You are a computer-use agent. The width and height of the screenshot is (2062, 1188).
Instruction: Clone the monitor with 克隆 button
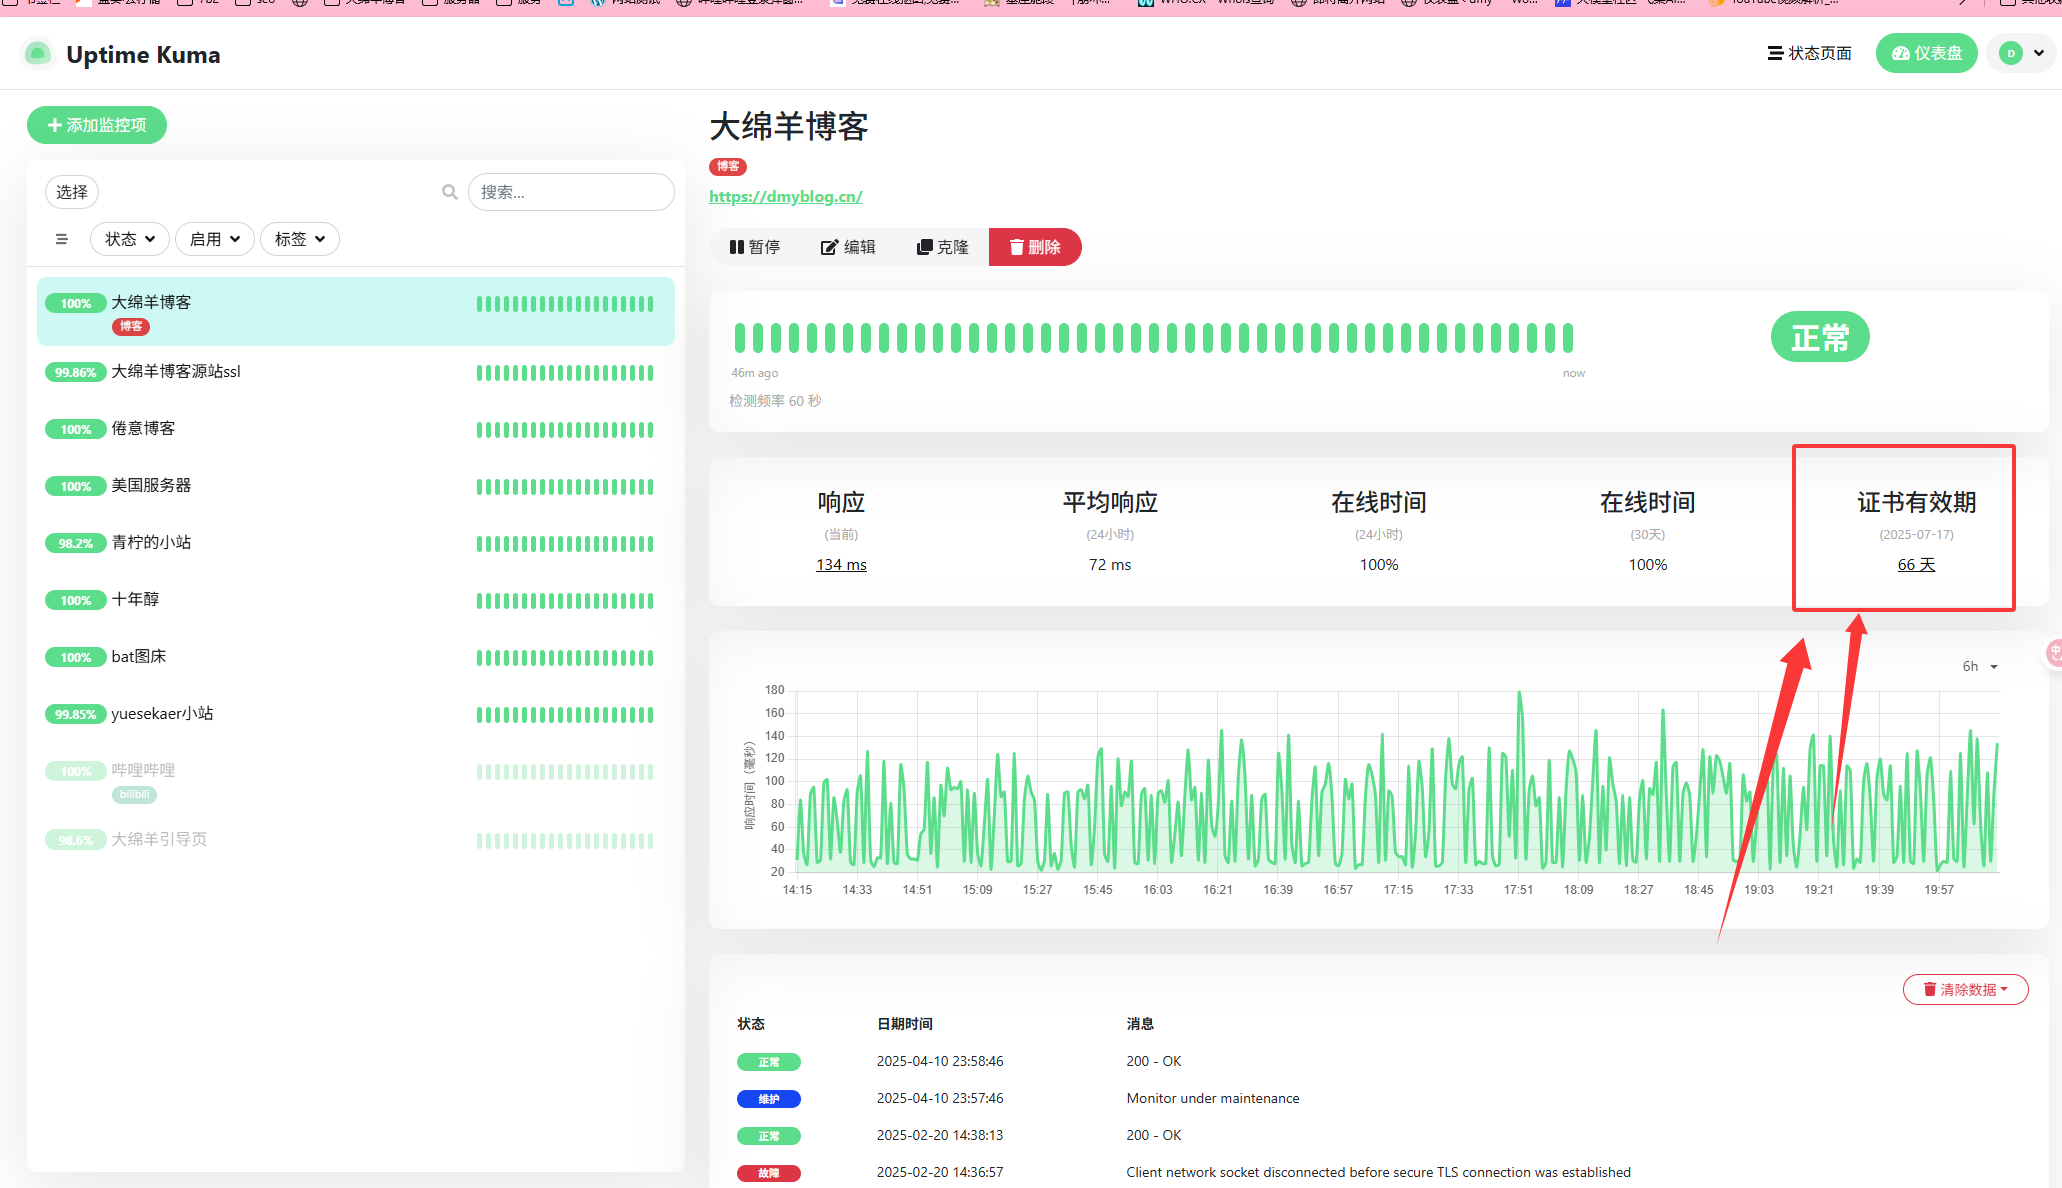pos(943,247)
